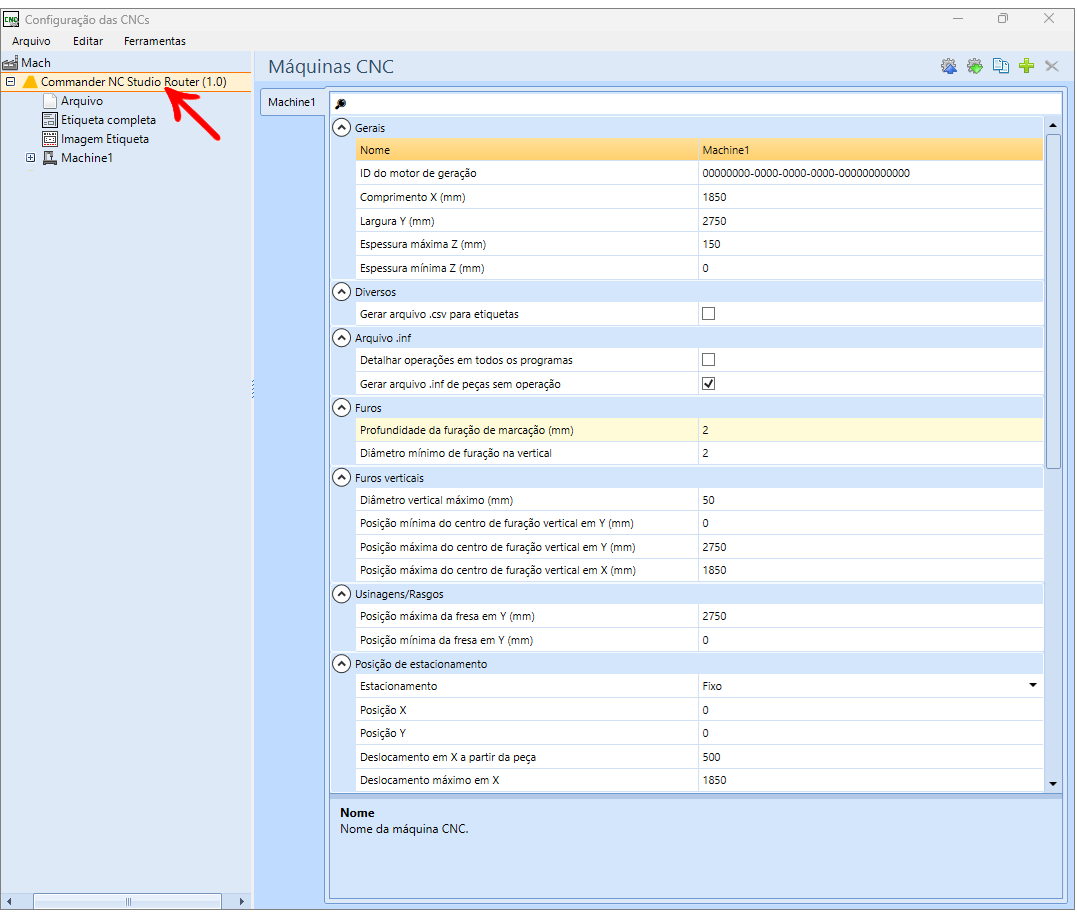Click the gray X delete machine icon
Viewport: 1077px width, 912px height.
tap(1051, 66)
